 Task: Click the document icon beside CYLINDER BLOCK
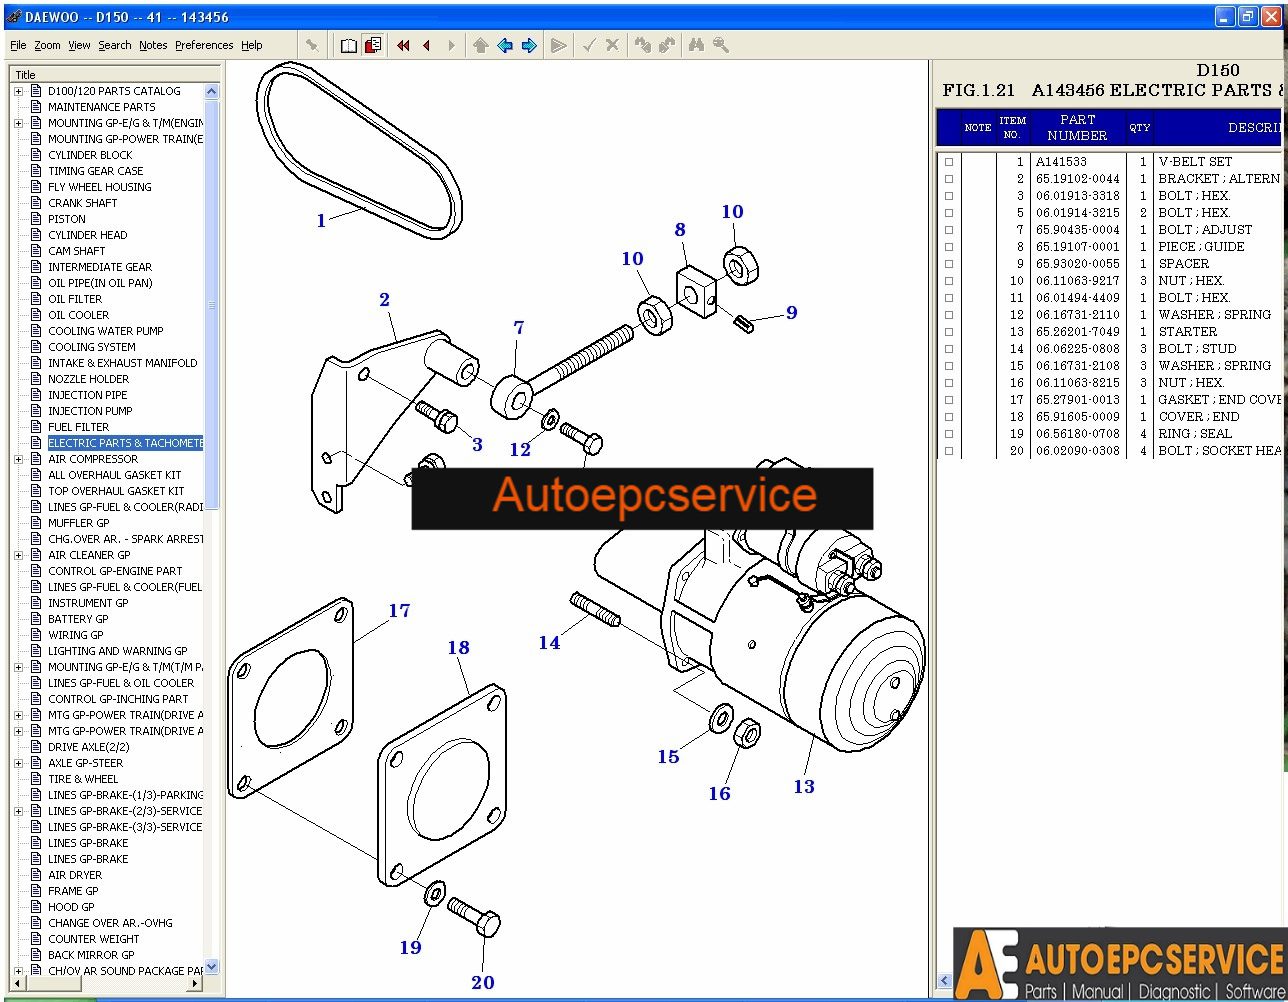click(36, 155)
